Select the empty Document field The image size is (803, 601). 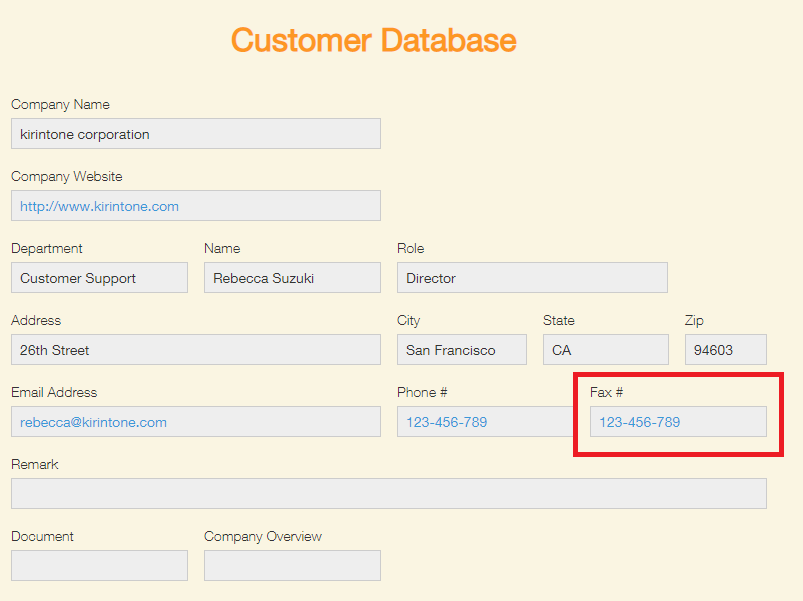tap(99, 565)
